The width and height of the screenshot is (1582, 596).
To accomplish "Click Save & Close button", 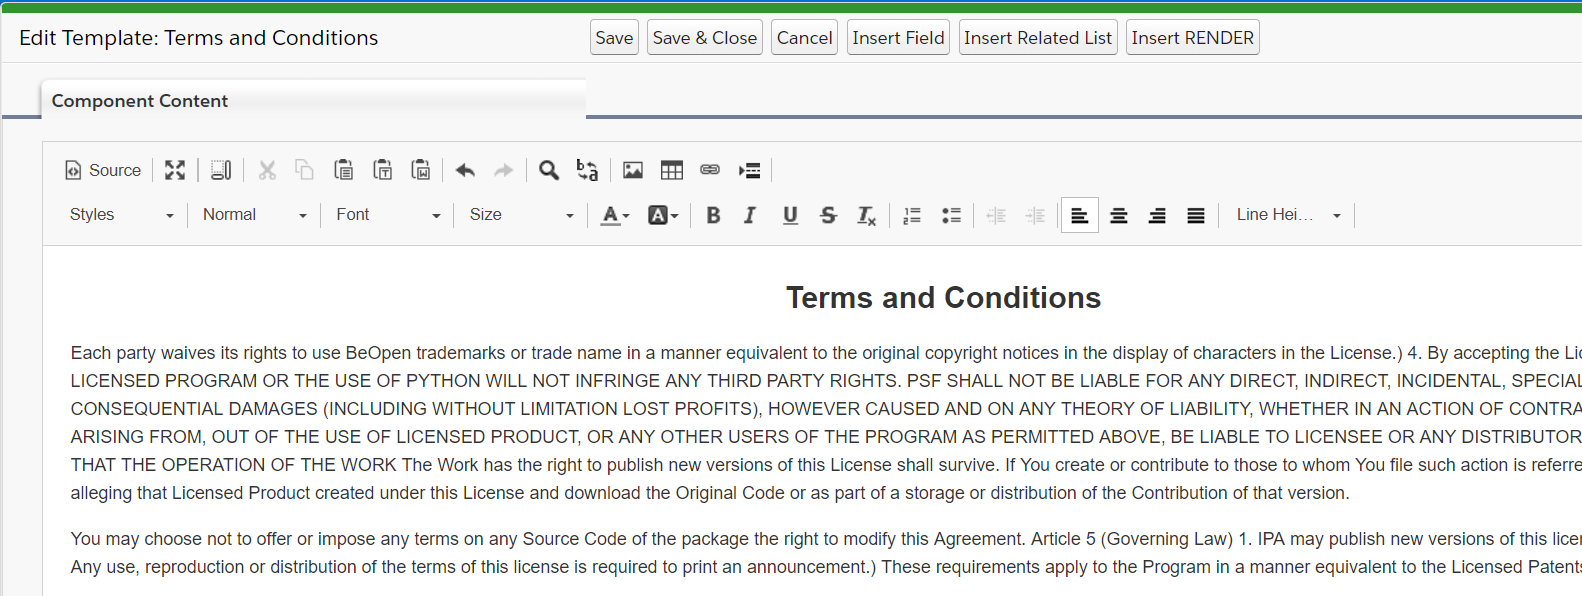I will (x=705, y=37).
